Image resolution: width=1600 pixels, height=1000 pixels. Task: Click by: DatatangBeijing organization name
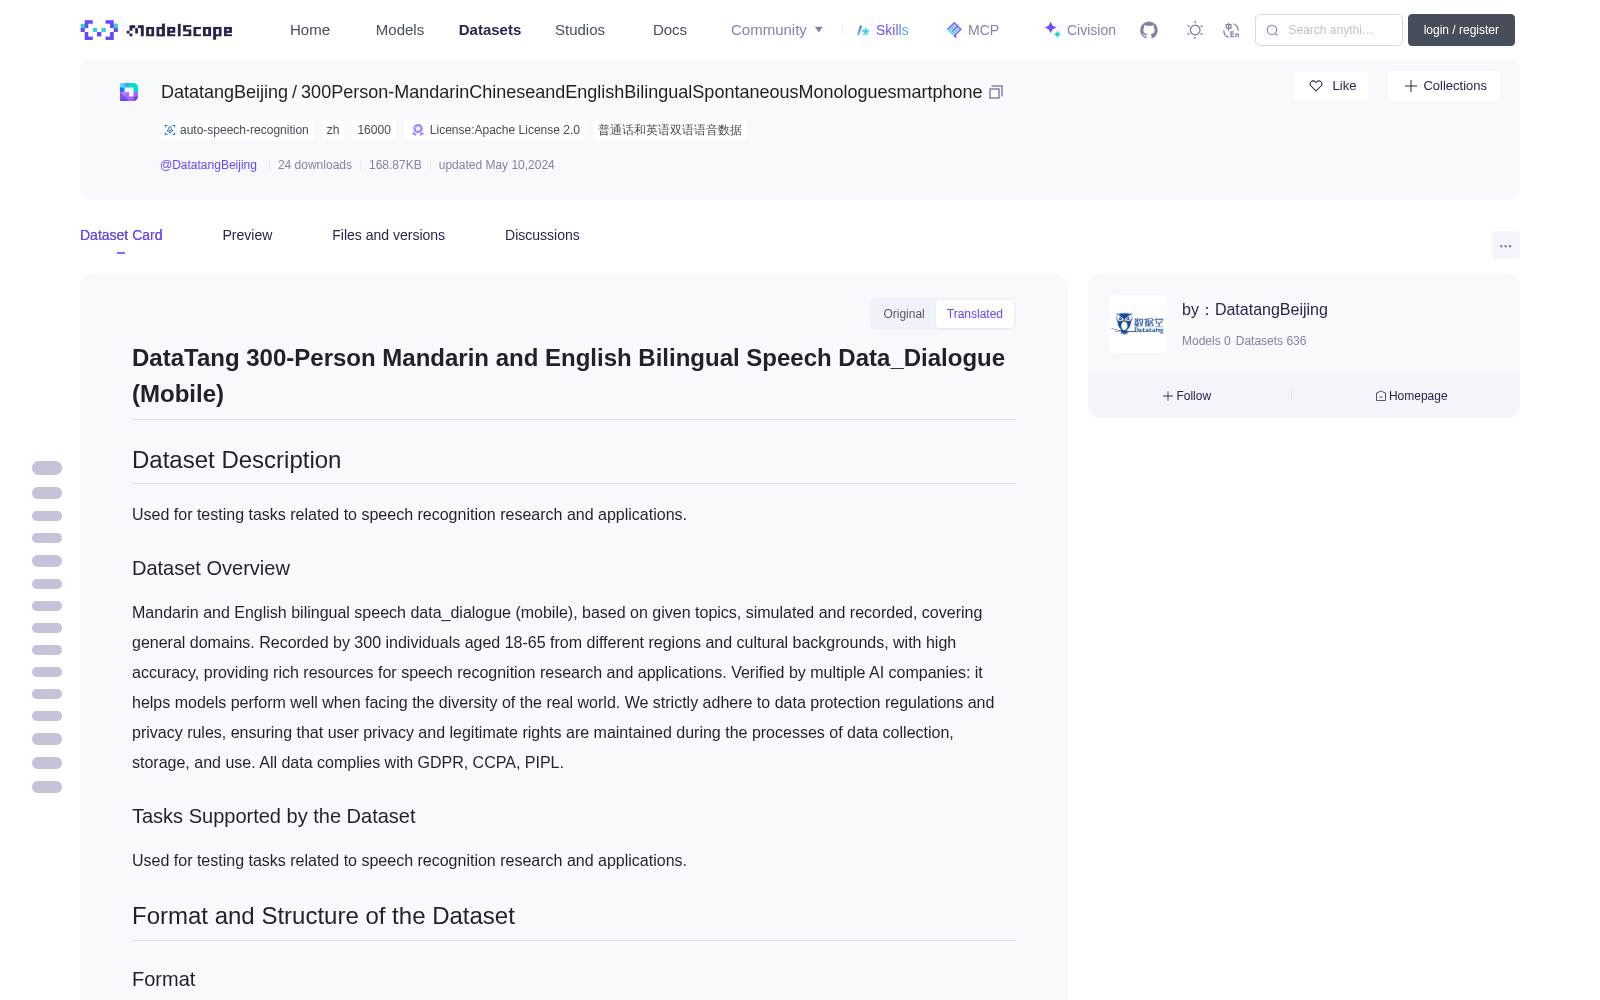pos(1255,310)
